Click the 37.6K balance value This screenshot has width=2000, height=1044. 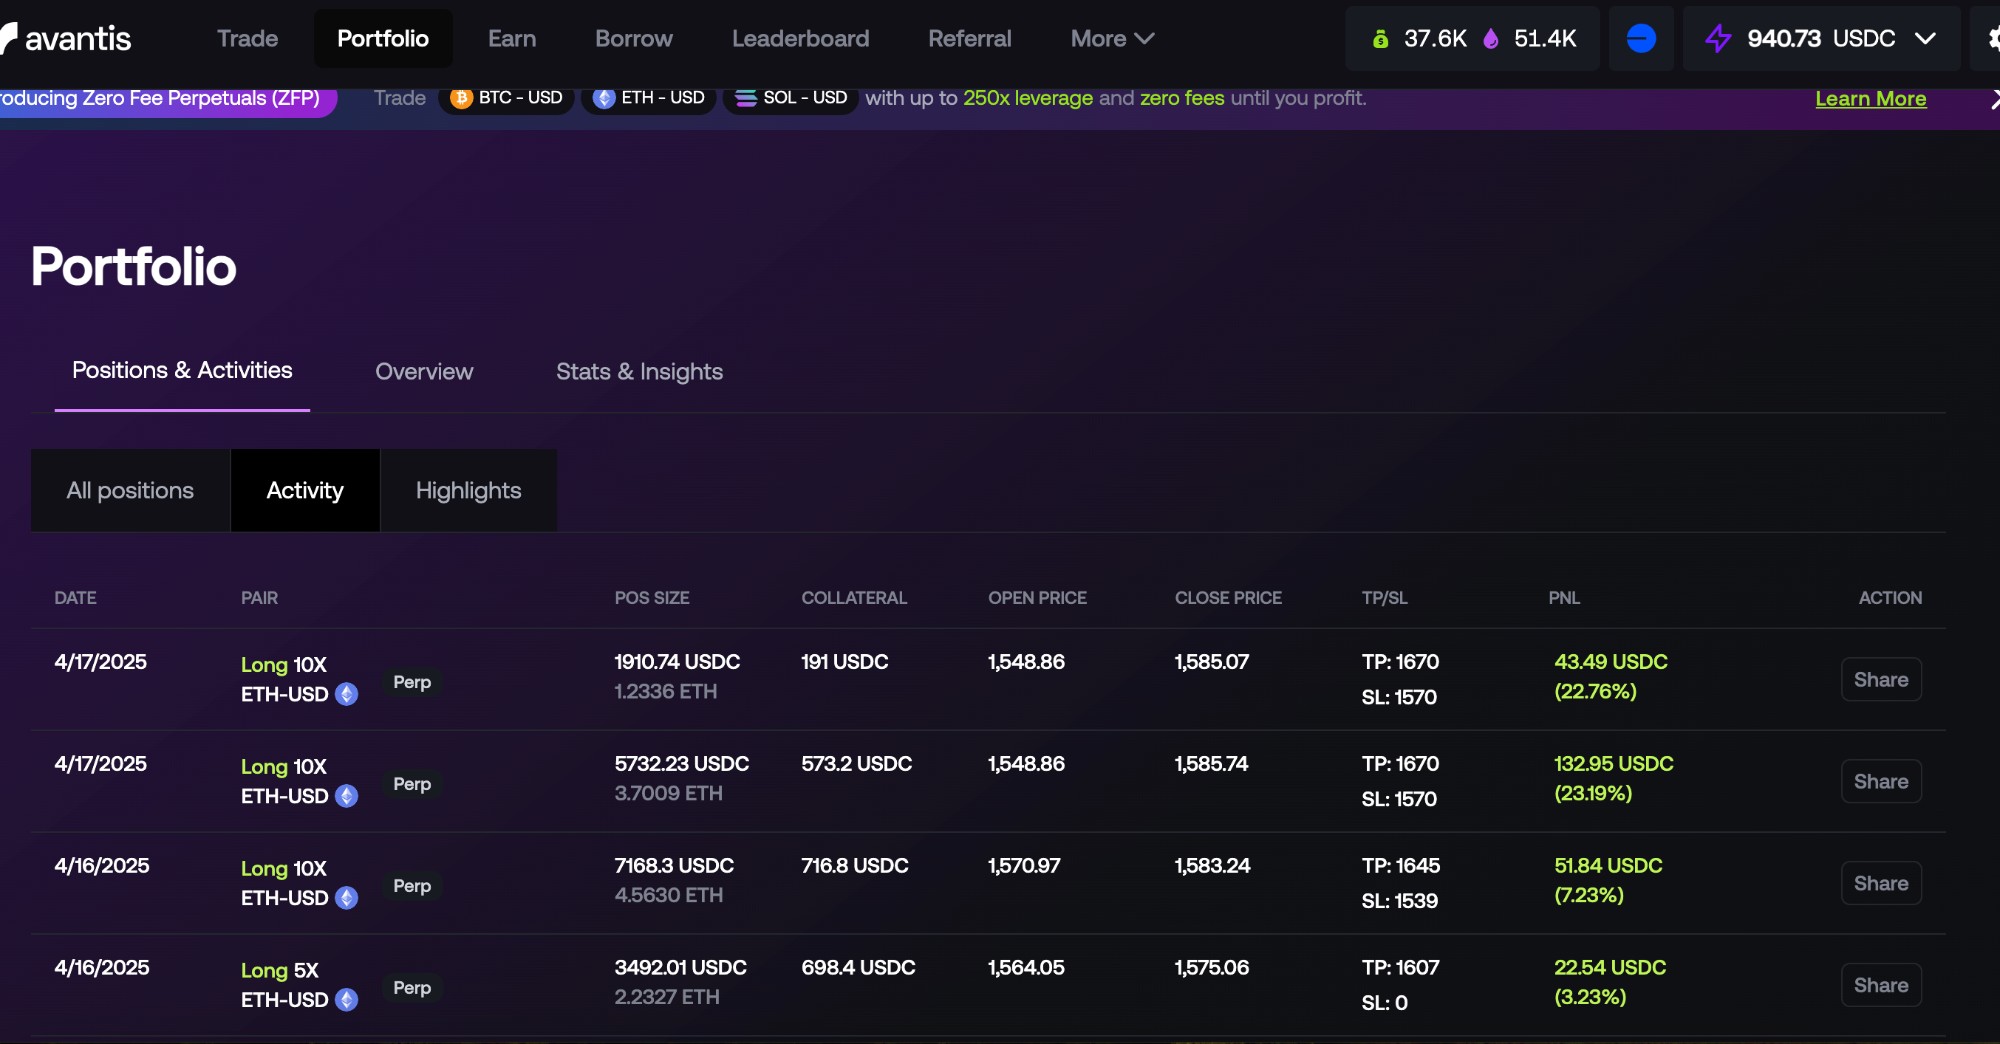tap(1435, 39)
